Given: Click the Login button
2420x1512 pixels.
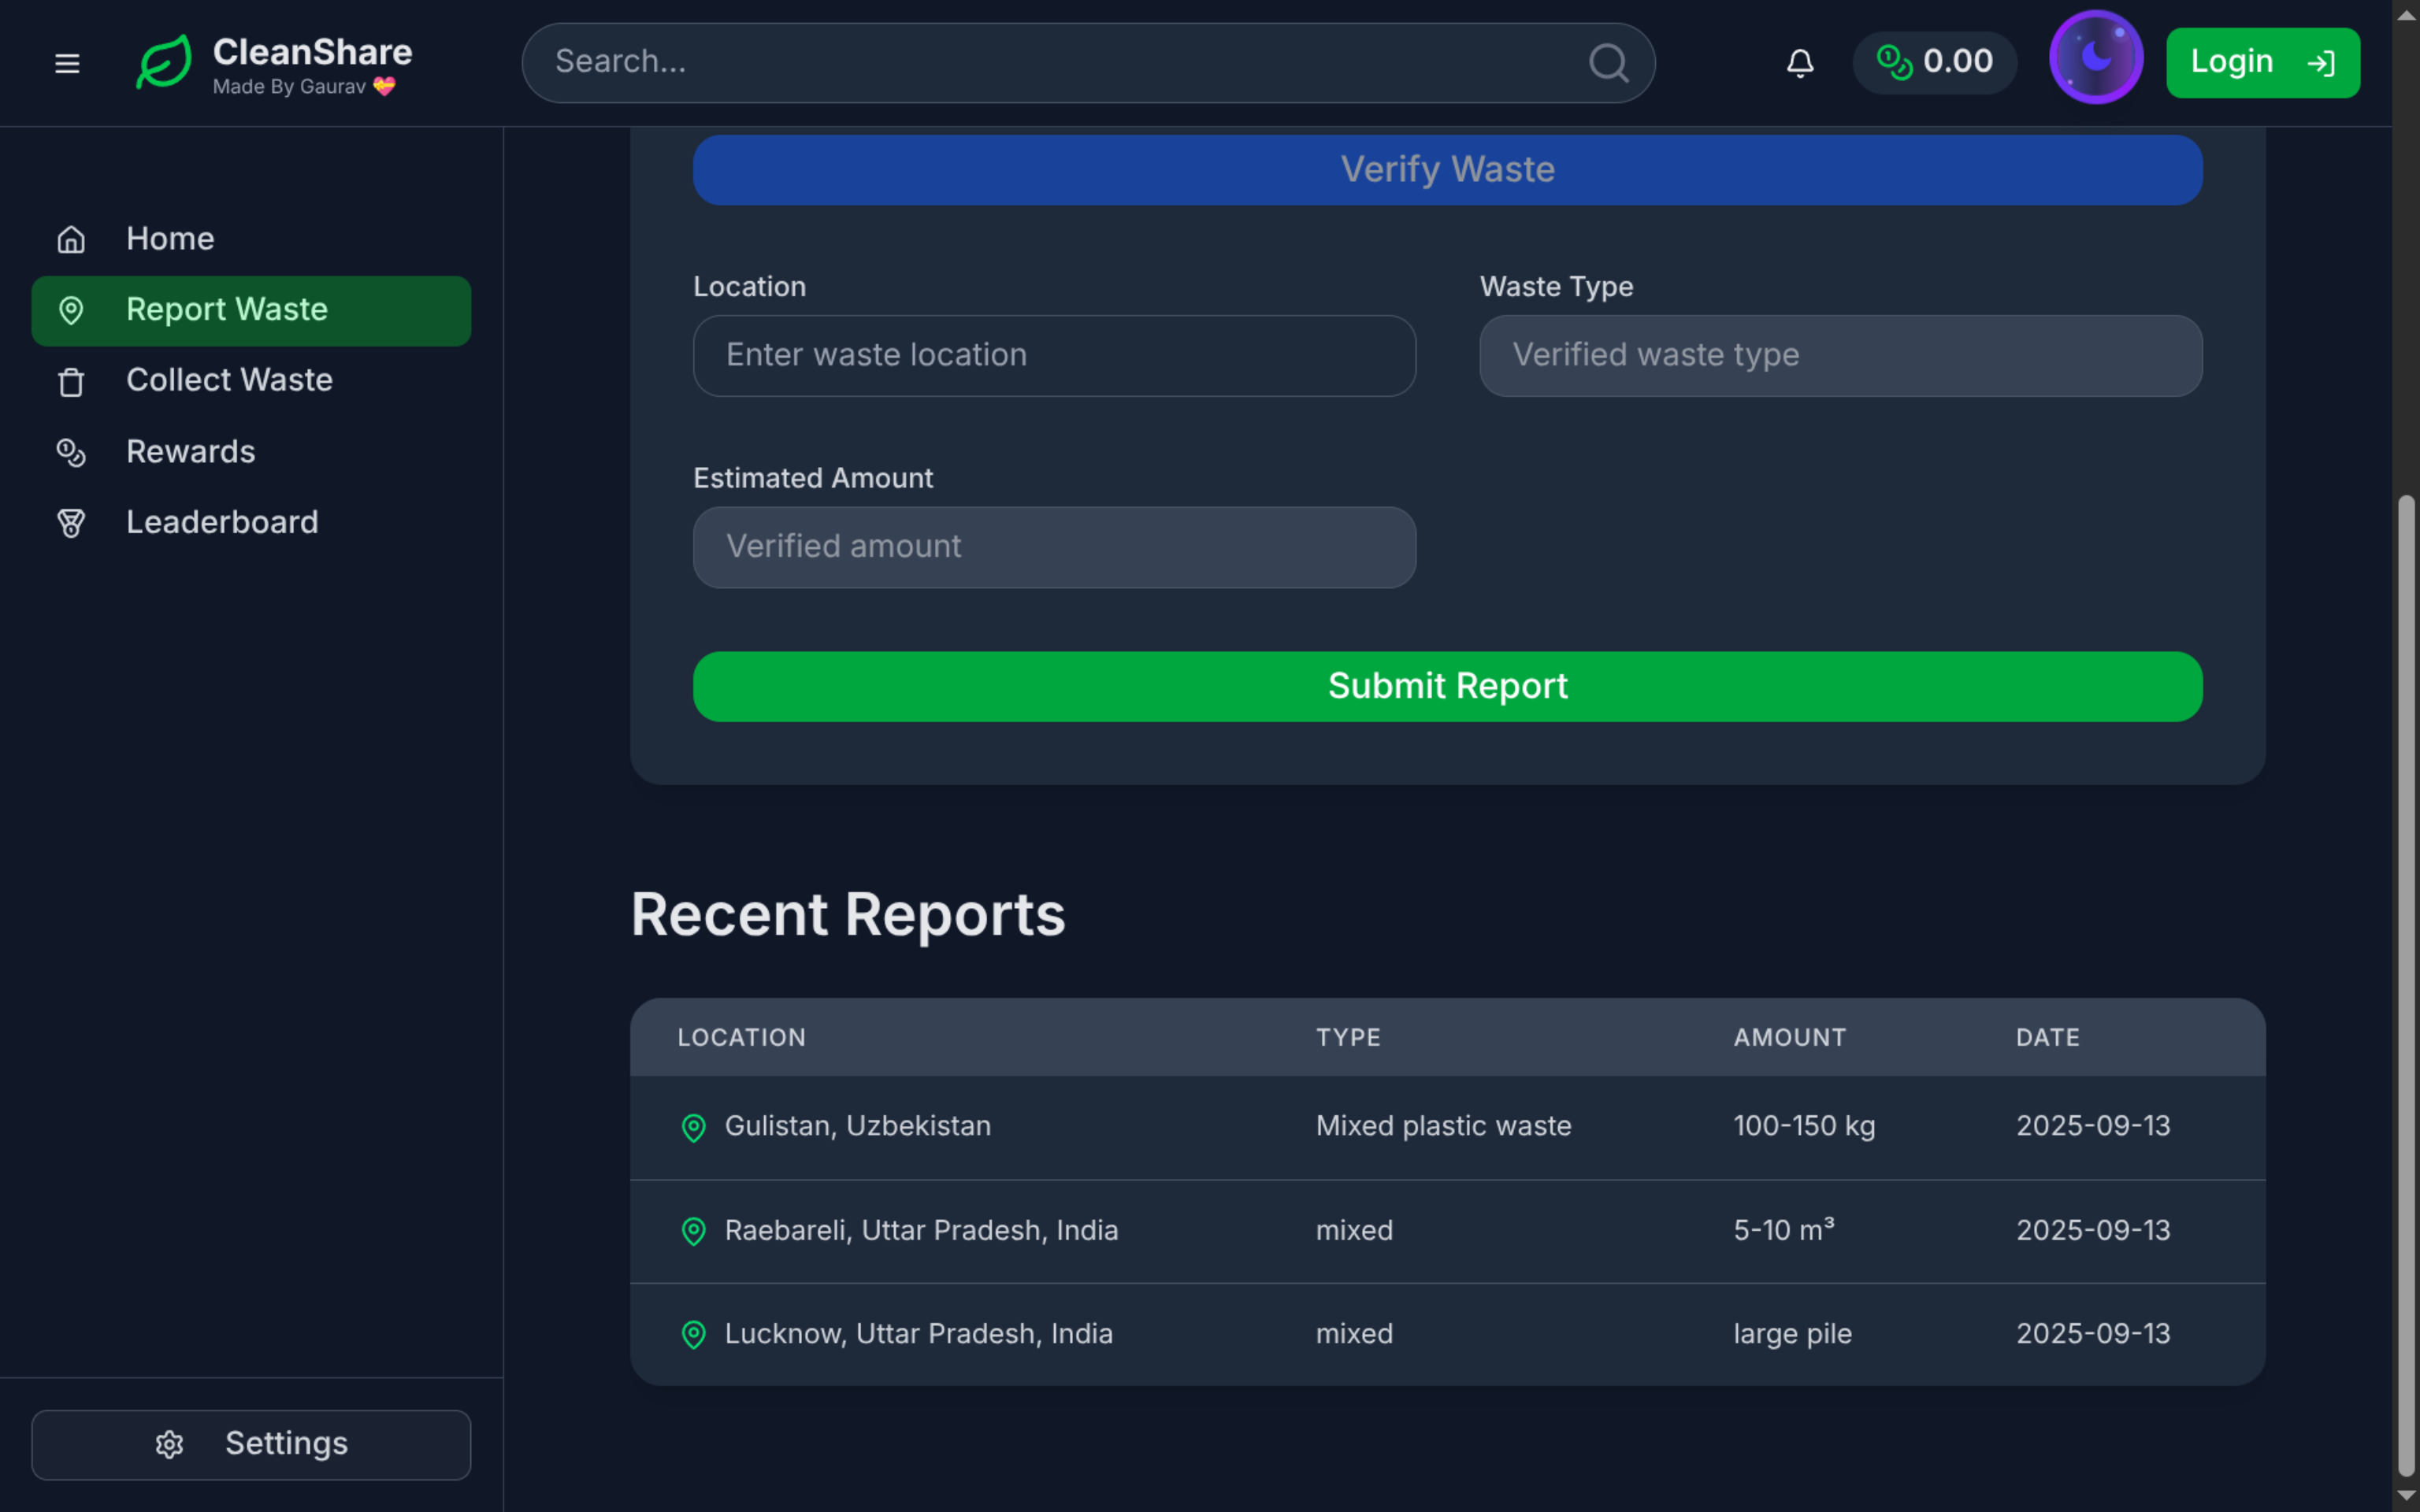Looking at the screenshot, I should pos(2262,63).
